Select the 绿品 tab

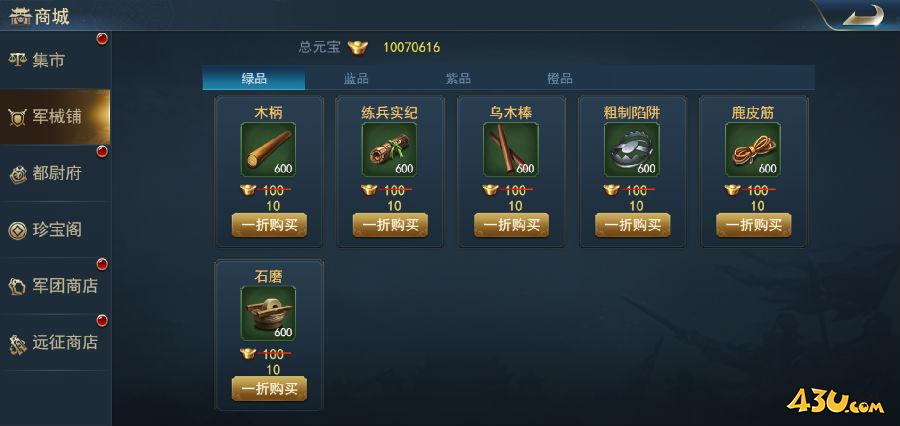pyautogui.click(x=254, y=79)
